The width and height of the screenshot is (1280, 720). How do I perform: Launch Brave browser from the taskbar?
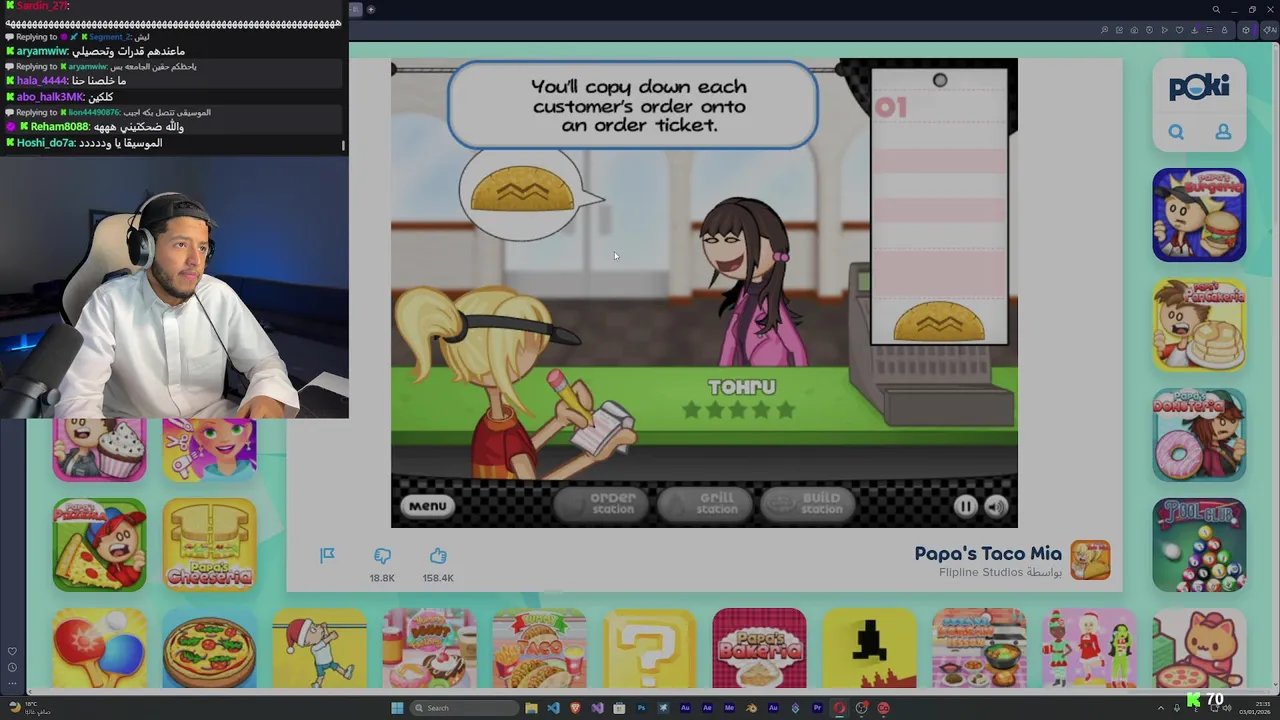(x=575, y=708)
